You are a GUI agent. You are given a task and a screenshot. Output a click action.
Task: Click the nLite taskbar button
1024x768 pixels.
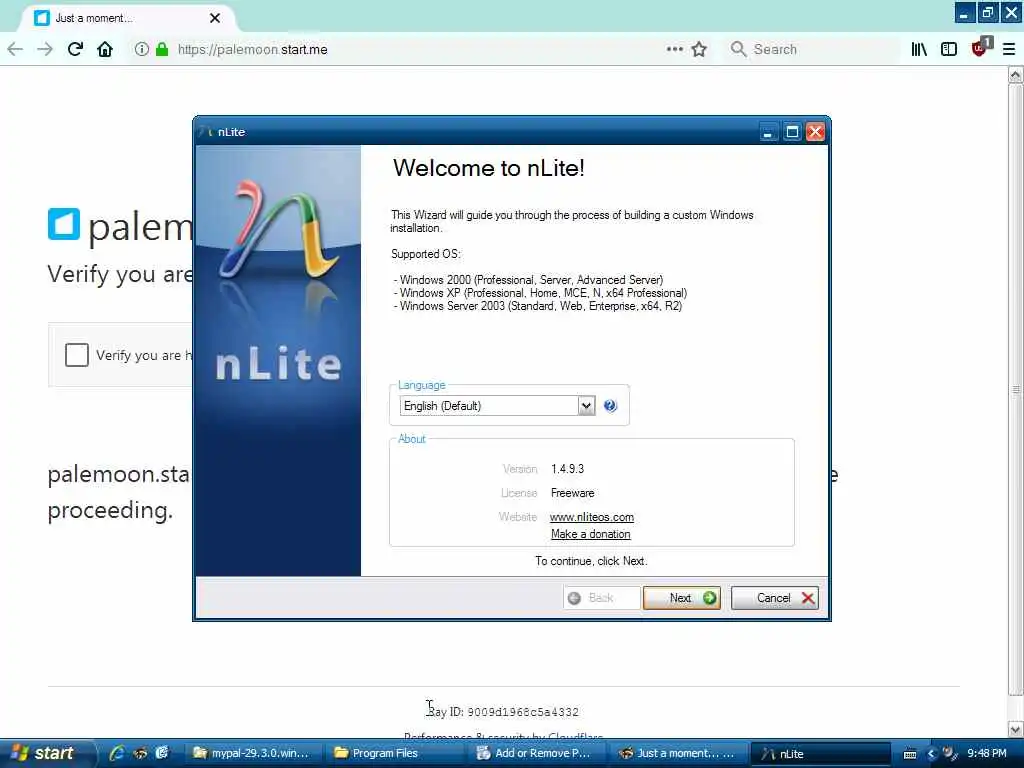point(820,753)
